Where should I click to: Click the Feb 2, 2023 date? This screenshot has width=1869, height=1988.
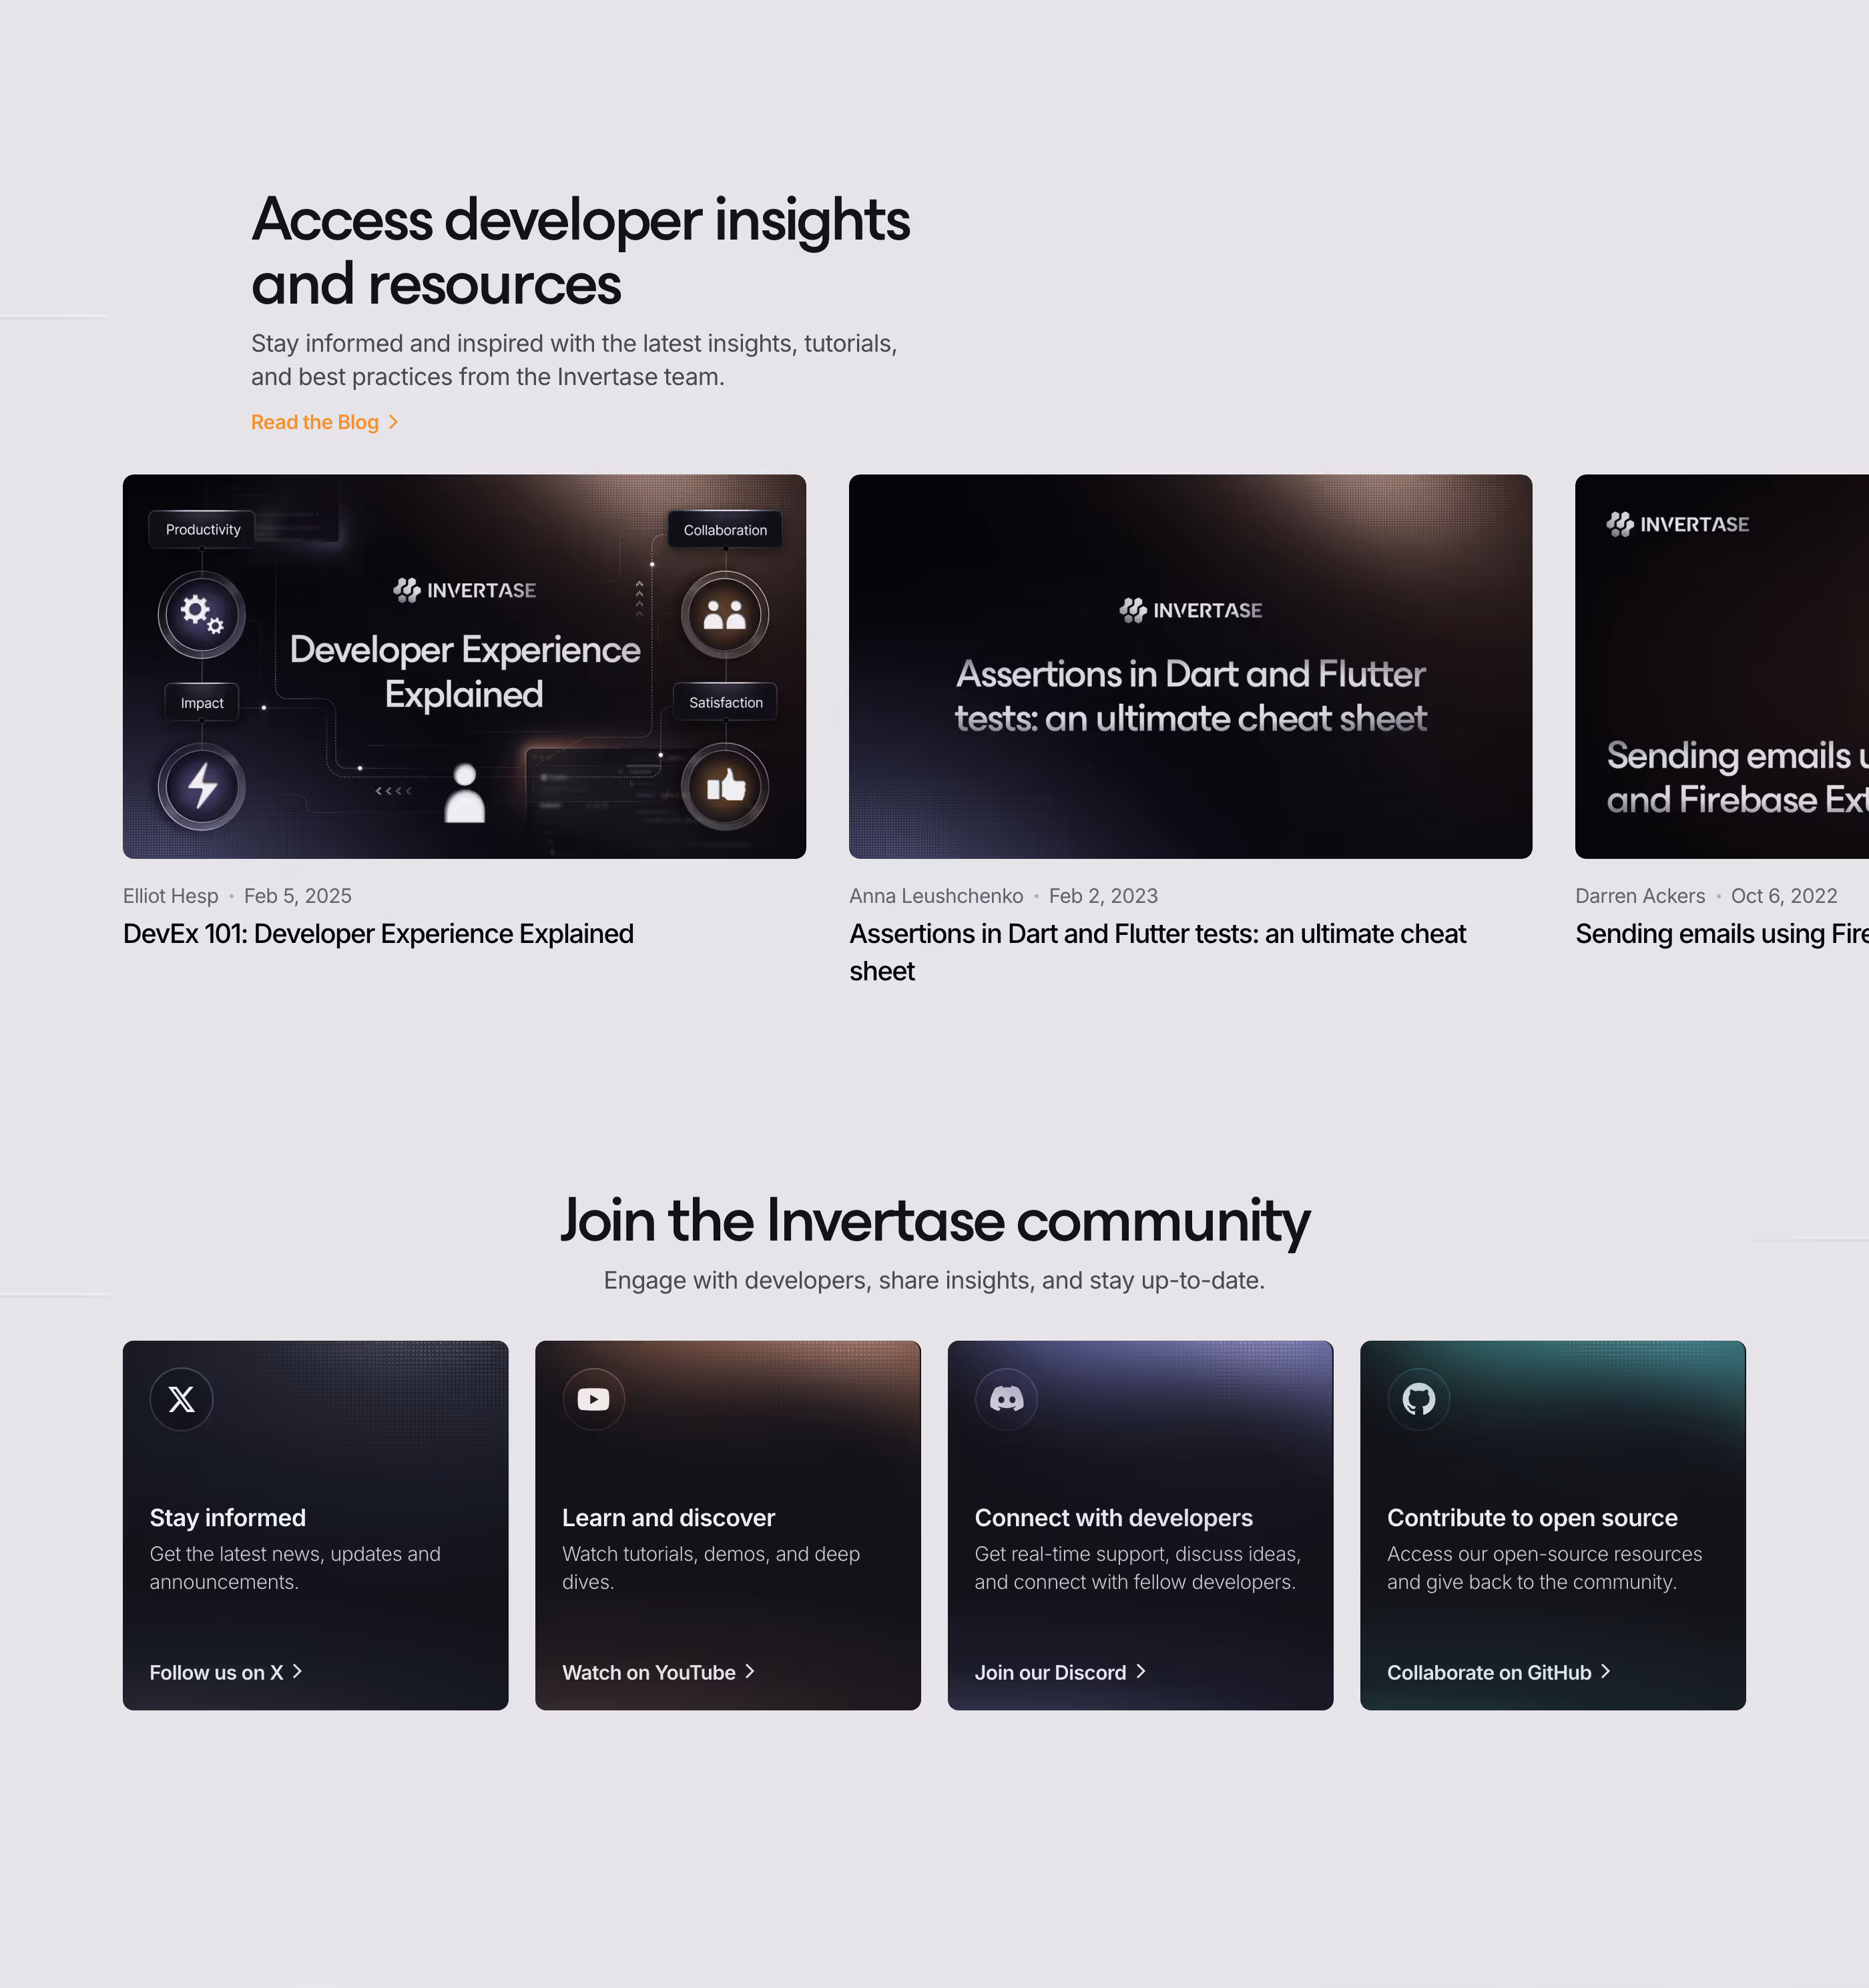(x=1103, y=896)
